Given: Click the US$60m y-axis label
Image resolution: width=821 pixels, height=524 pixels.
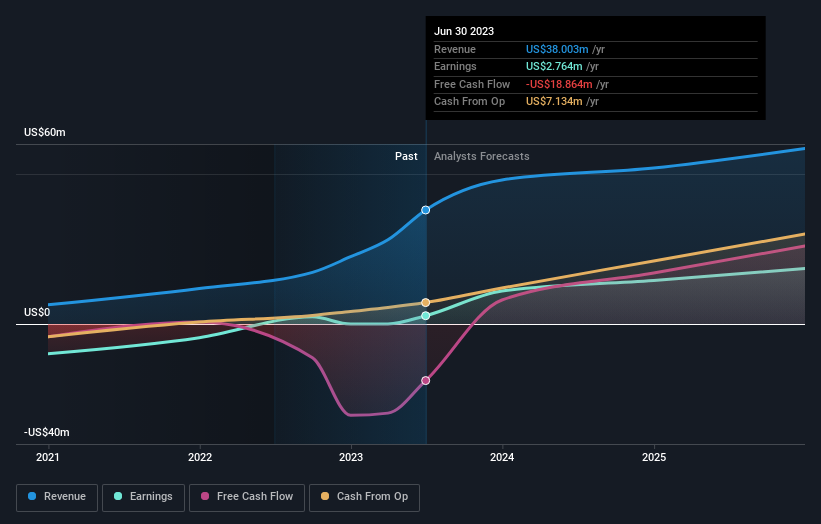Looking at the screenshot, I should click(x=45, y=132).
